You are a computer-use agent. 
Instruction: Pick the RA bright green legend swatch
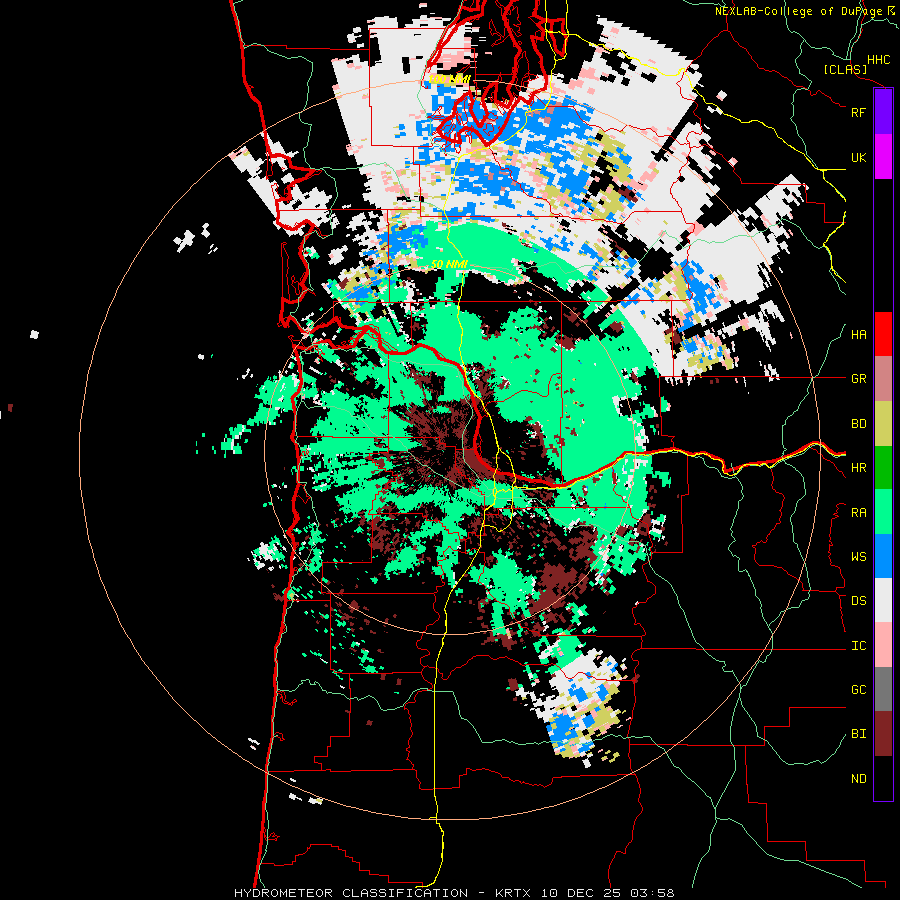[x=883, y=512]
